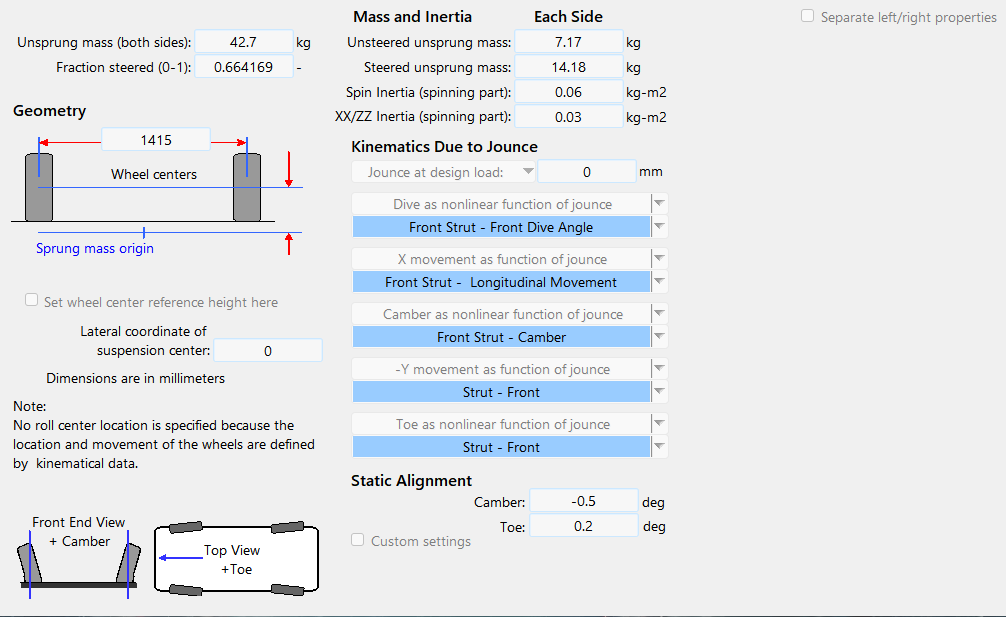Viewport: 1006px width, 617px height.
Task: Open dropdown arrow beside Front Strut - Camber
Action: (x=659, y=337)
